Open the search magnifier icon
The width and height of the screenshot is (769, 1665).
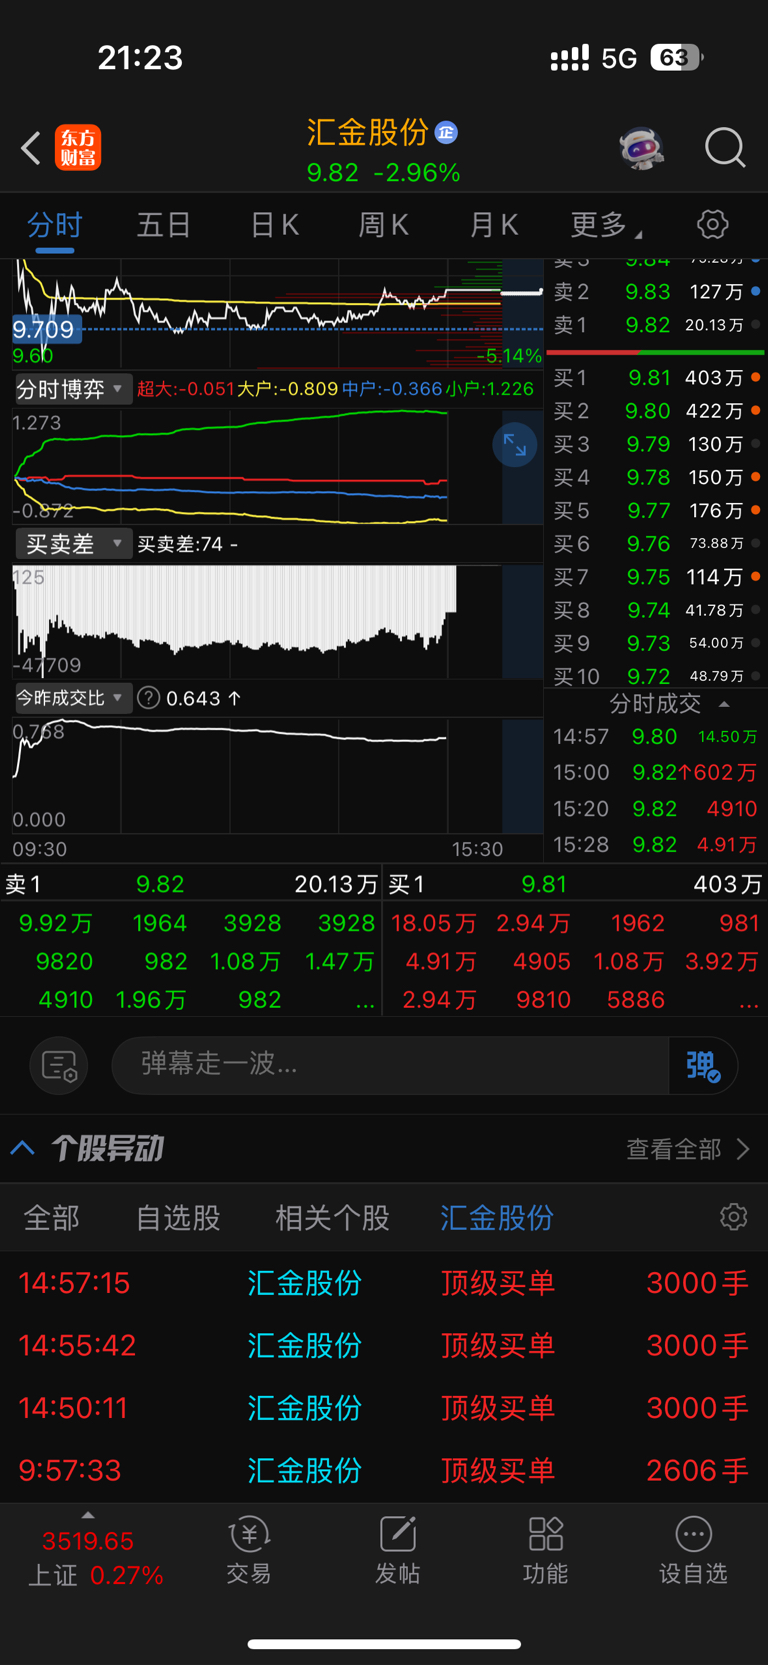pos(725,148)
